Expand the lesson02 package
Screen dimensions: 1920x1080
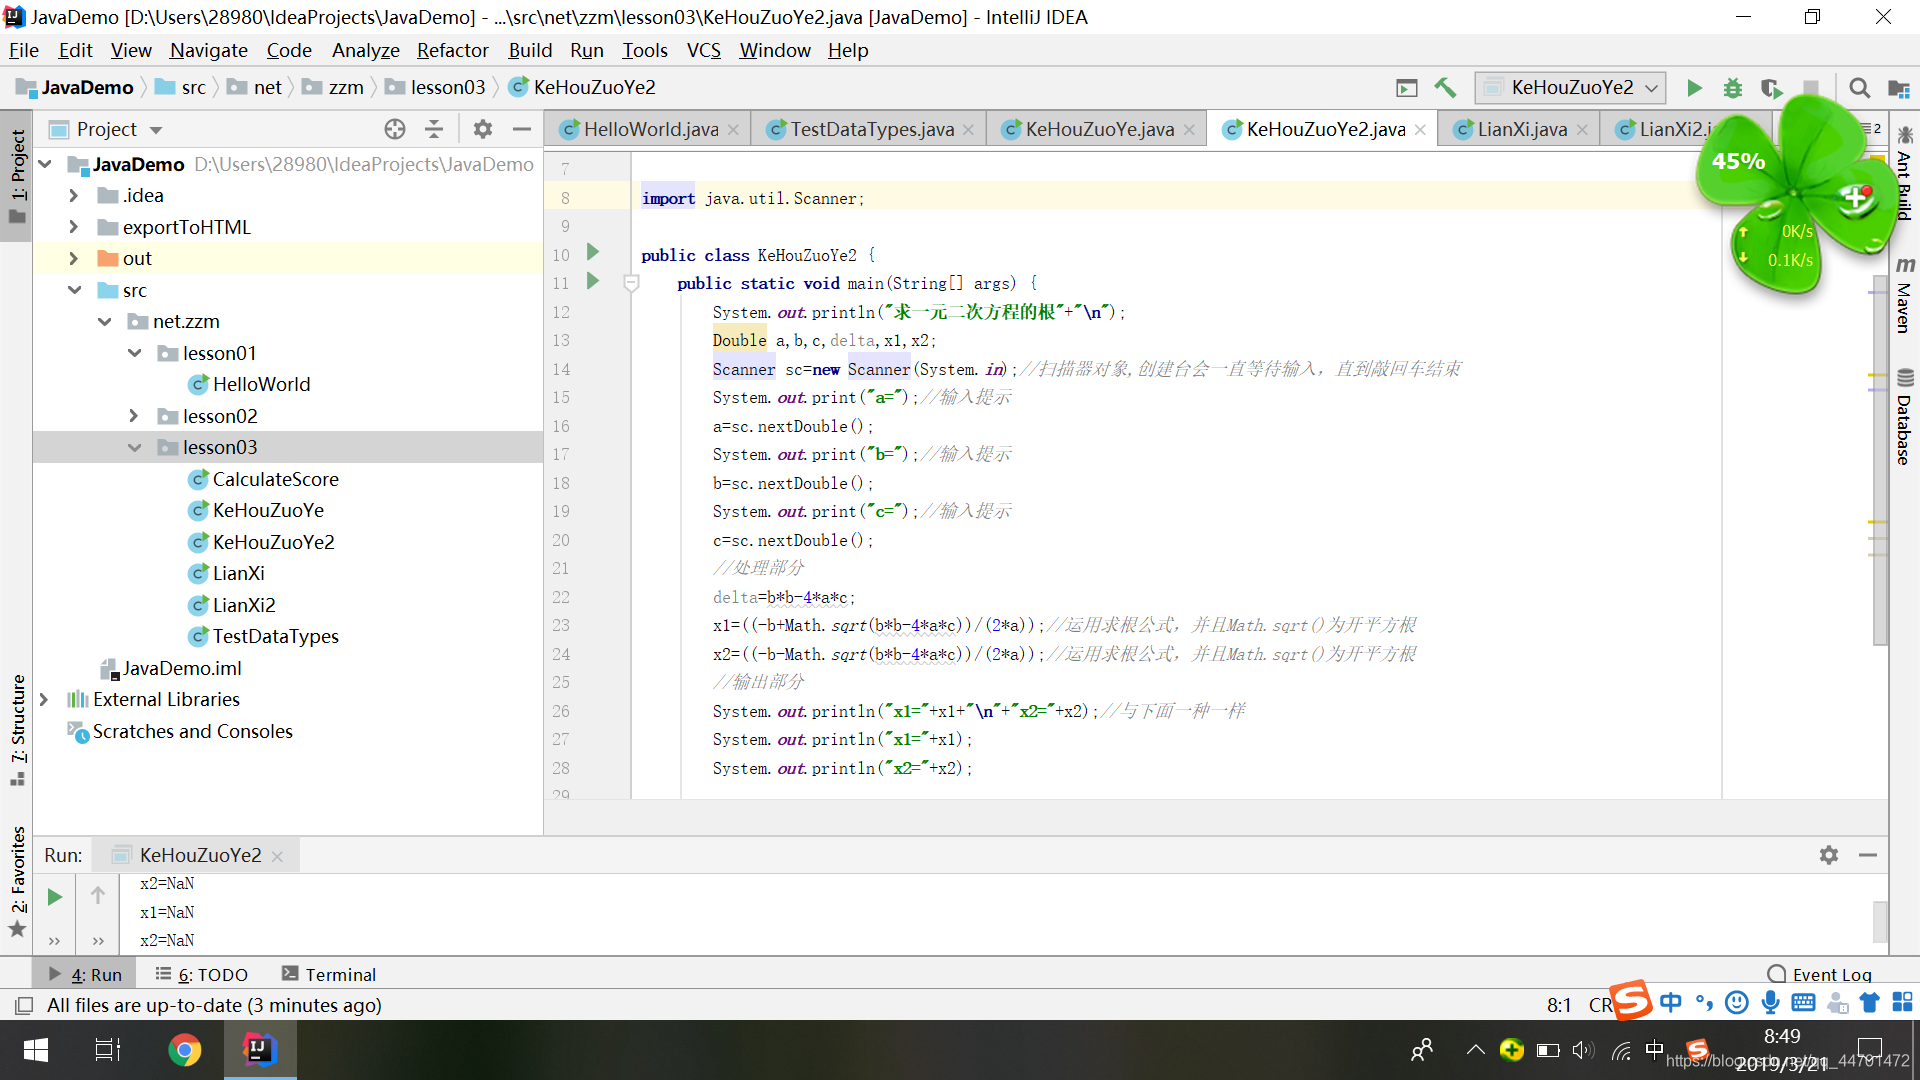134,416
